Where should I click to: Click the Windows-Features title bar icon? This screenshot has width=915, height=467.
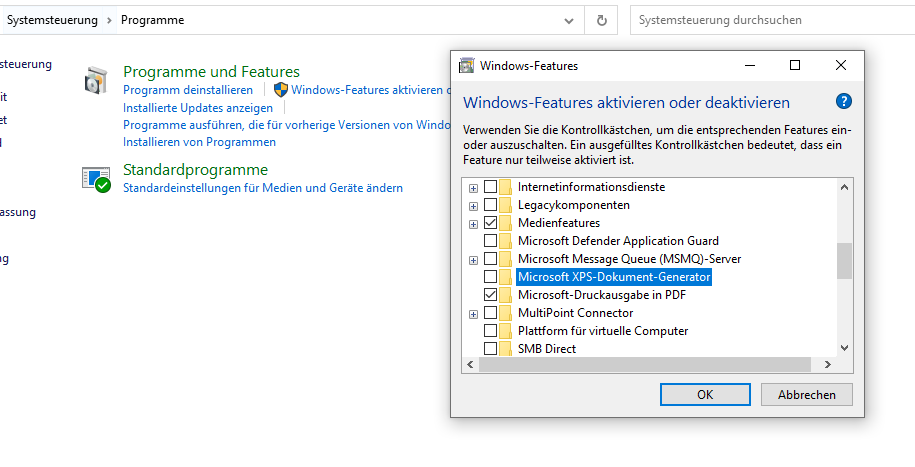tap(466, 65)
